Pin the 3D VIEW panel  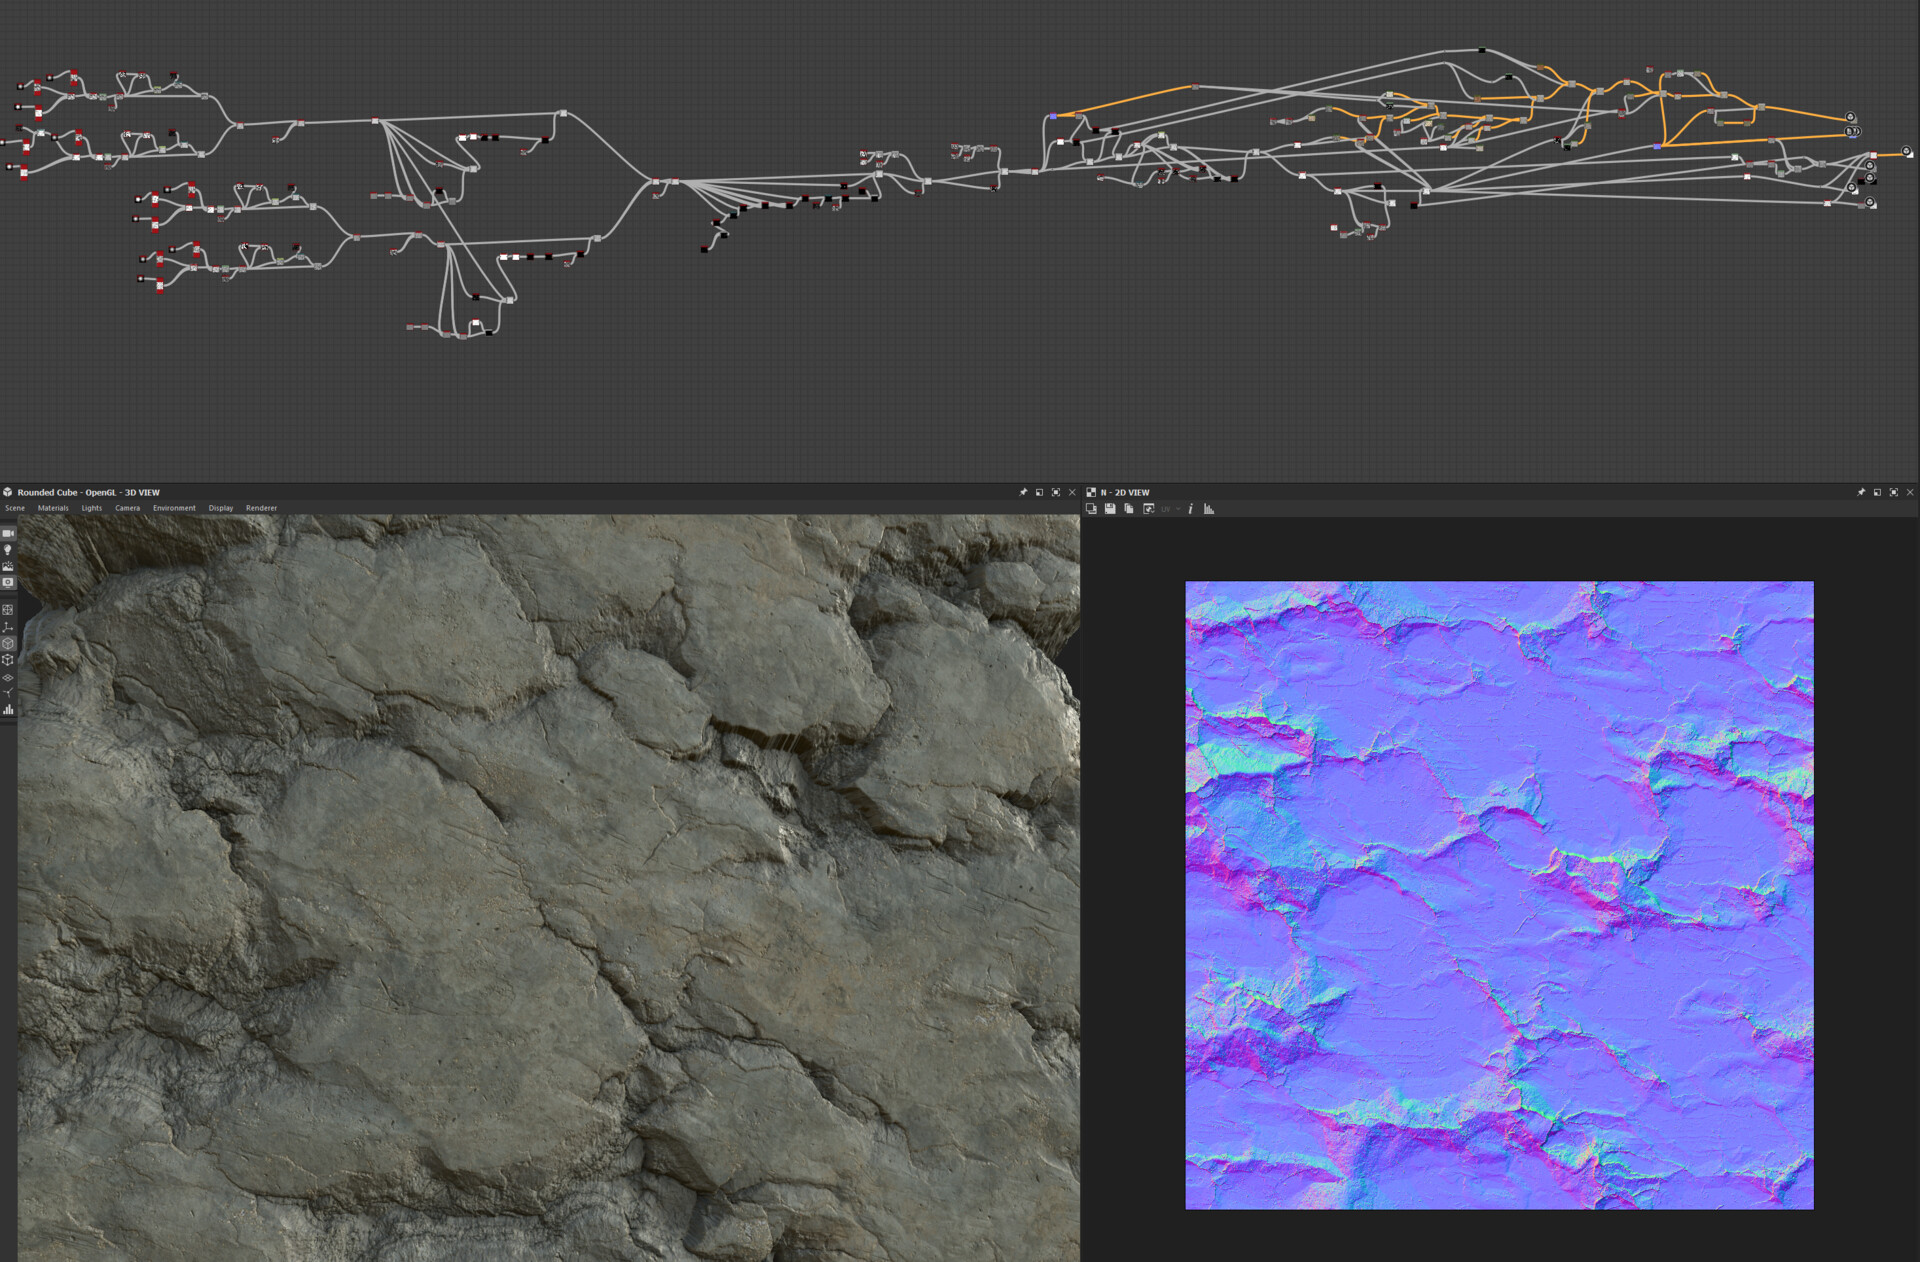[1023, 492]
